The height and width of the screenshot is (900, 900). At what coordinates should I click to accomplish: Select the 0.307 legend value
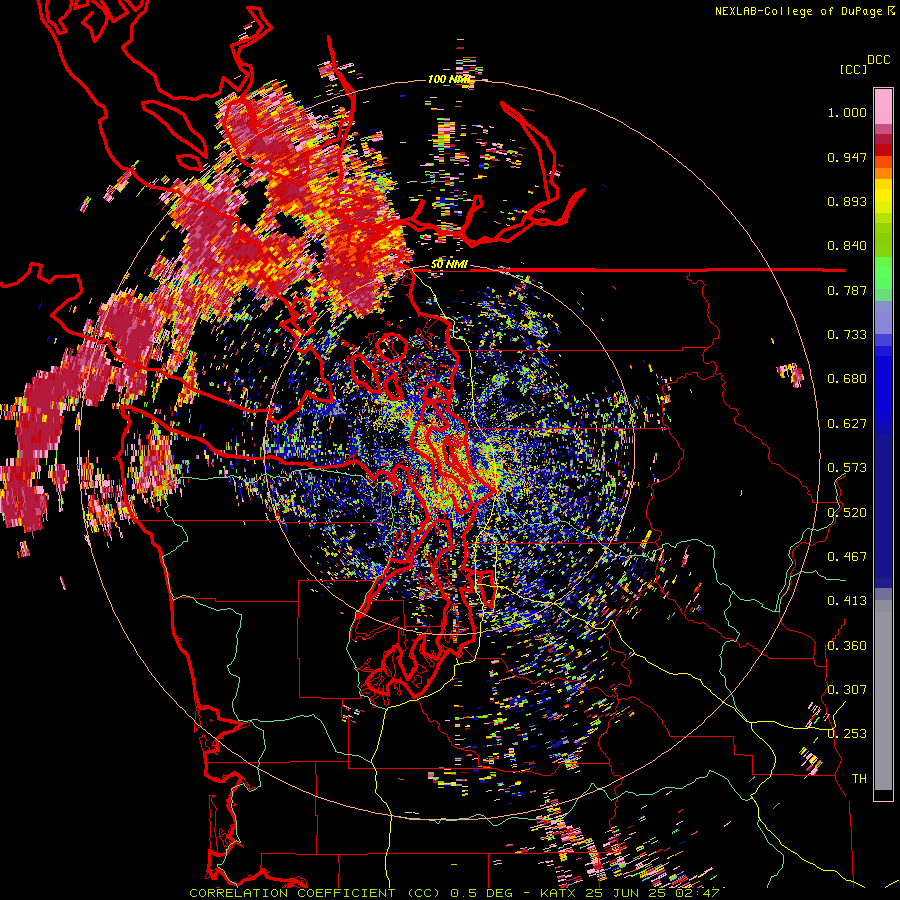[x=847, y=689]
